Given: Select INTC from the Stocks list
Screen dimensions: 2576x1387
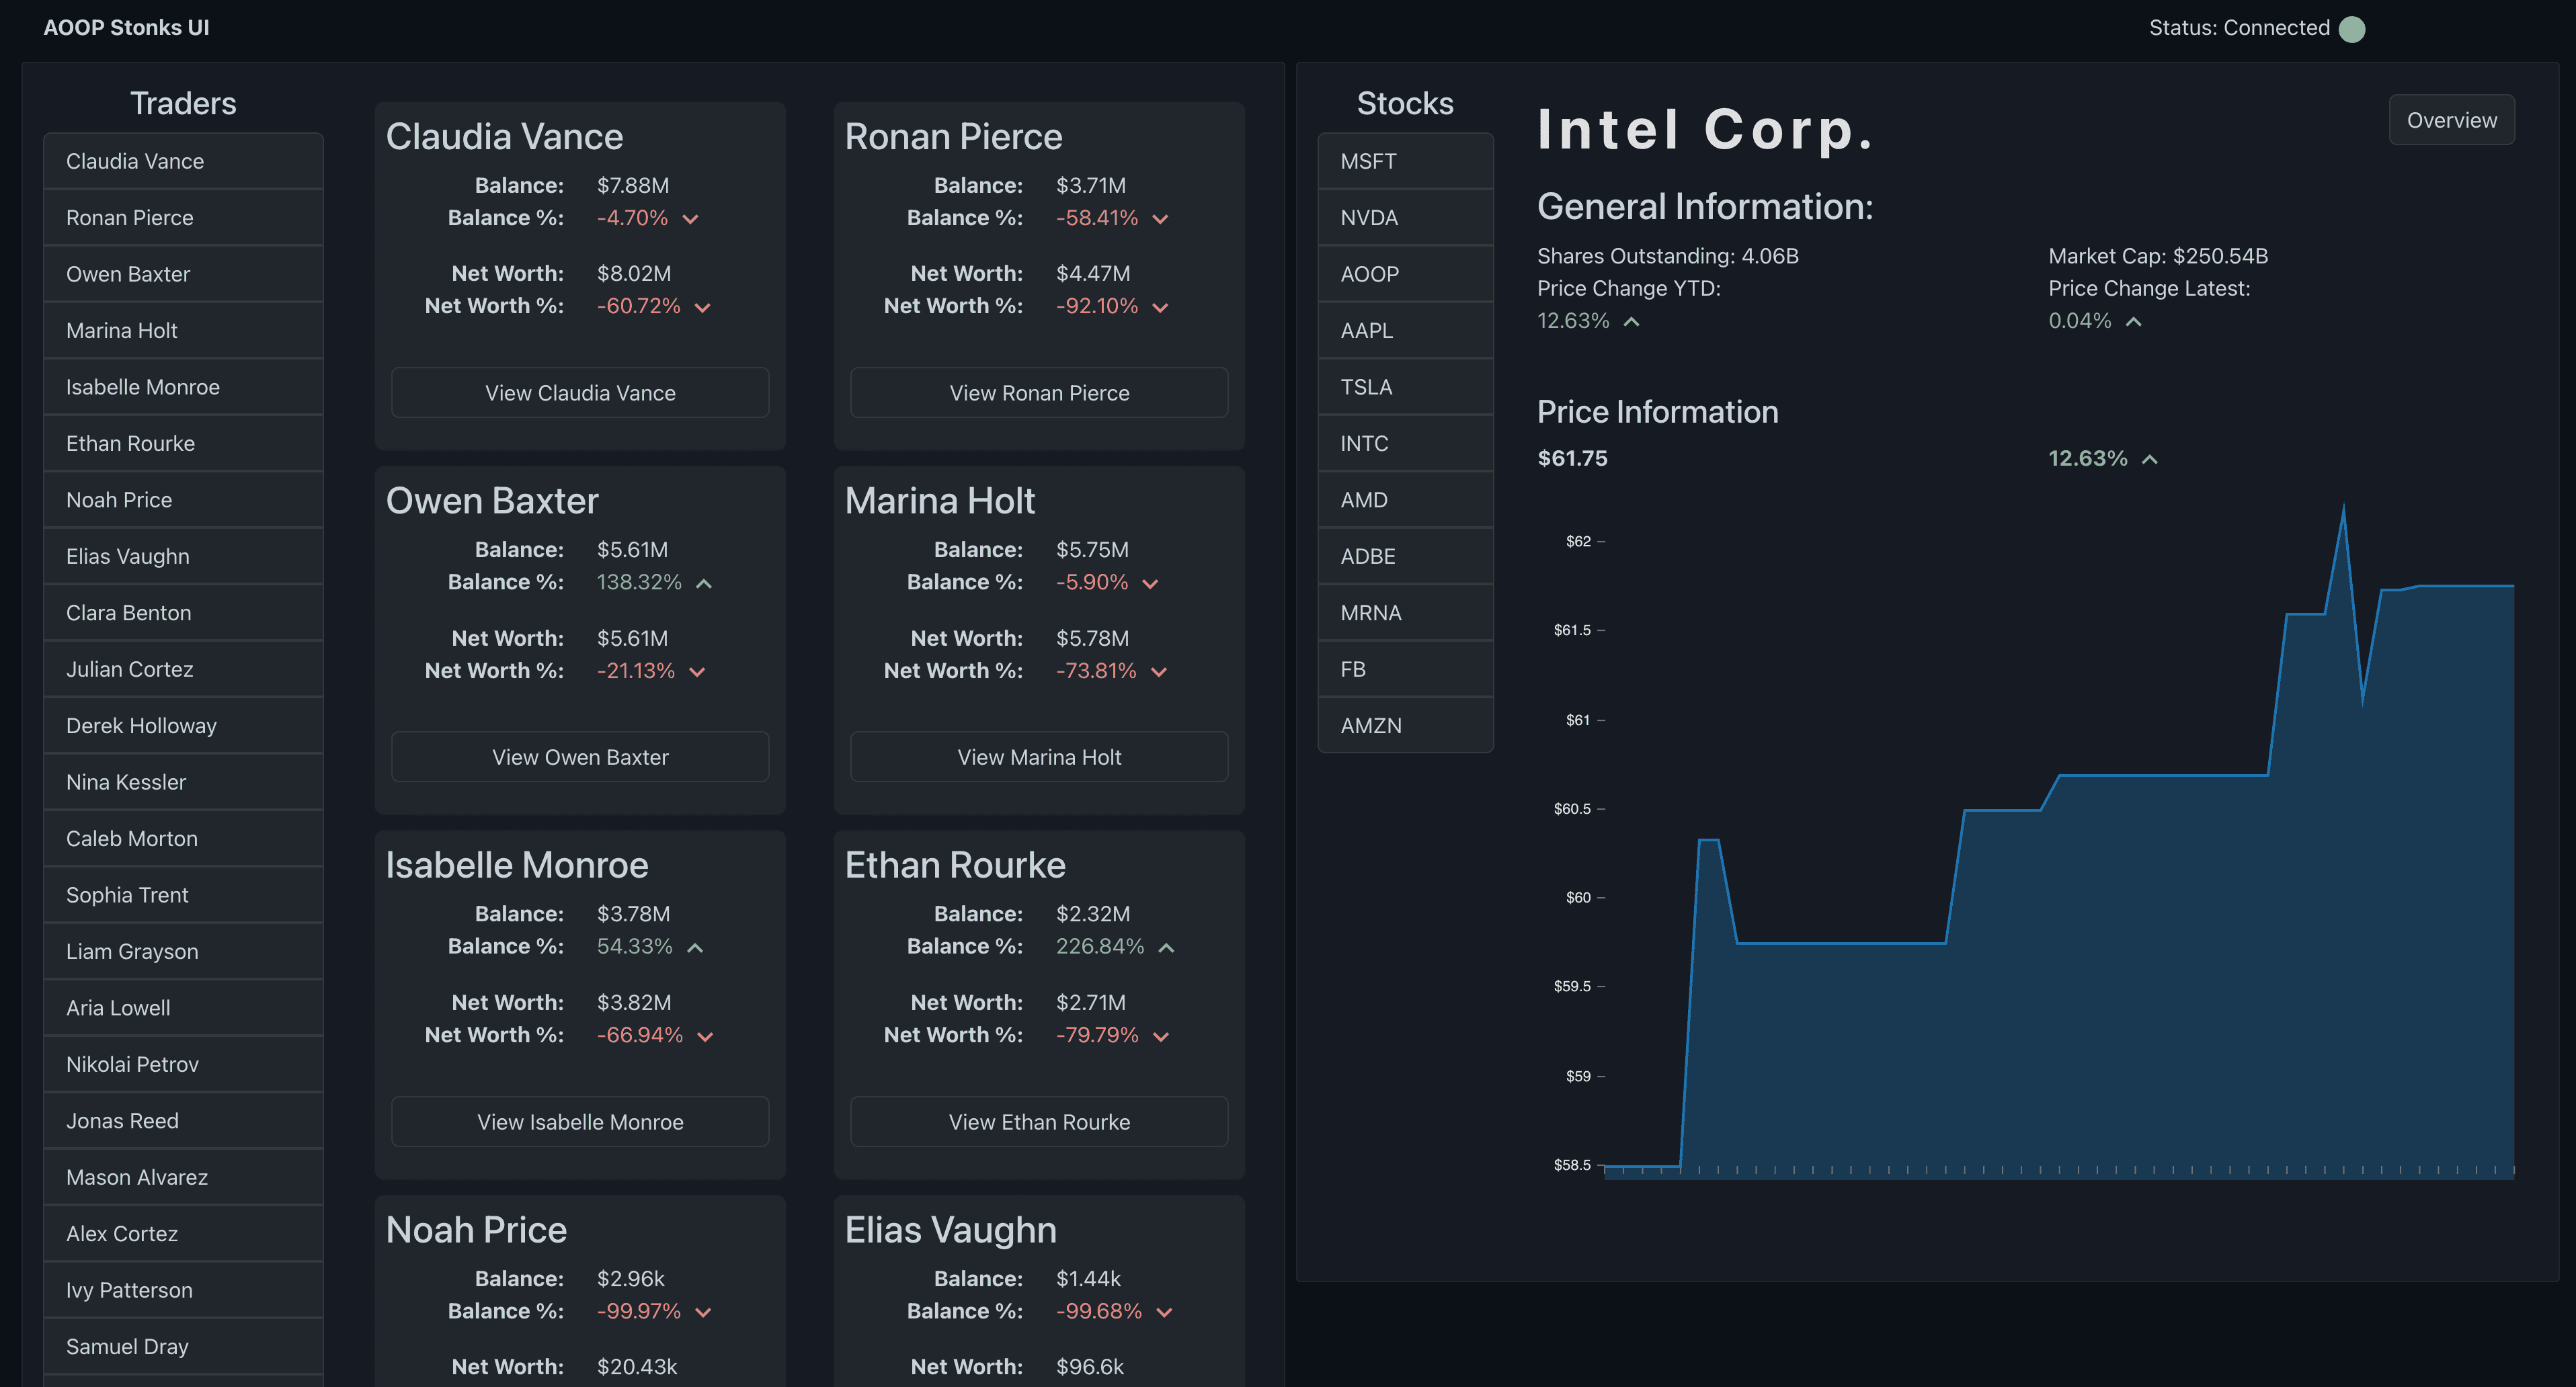Looking at the screenshot, I should pos(1404,443).
